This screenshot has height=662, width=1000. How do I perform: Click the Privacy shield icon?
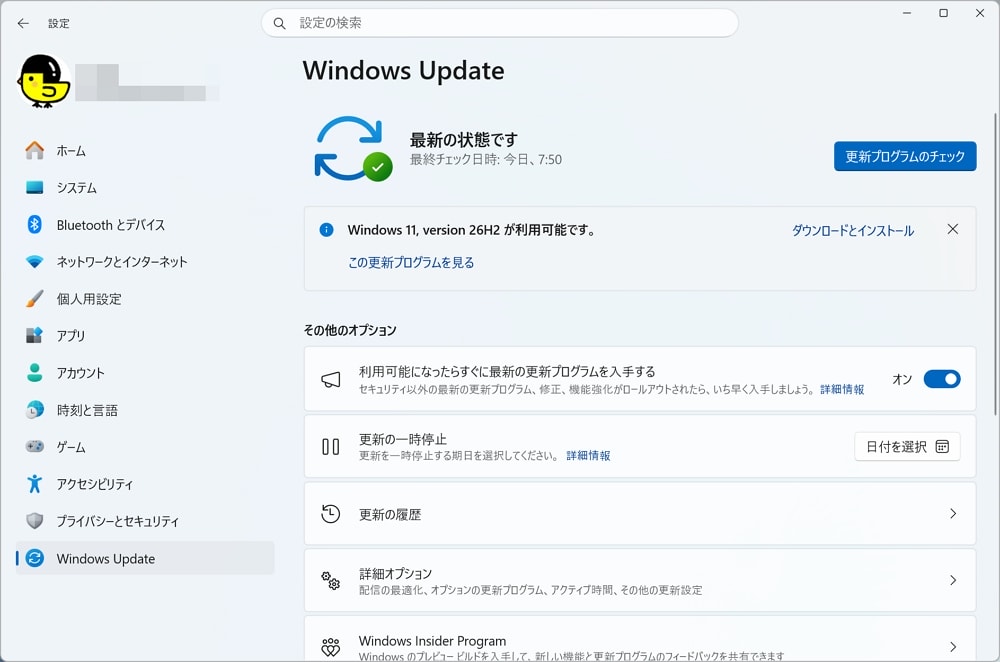(34, 520)
